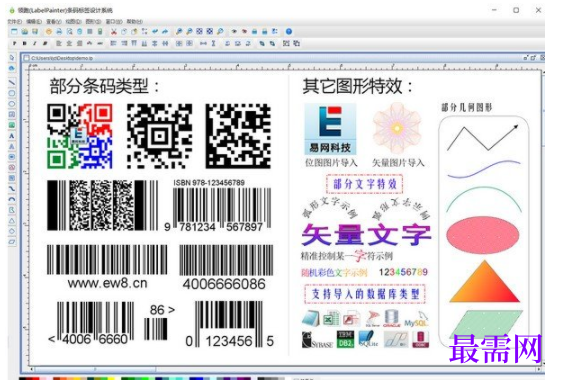Image resolution: width=561 pixels, height=380 pixels.
Task: Select the green image insert tool
Action: pyautogui.click(x=12, y=125)
